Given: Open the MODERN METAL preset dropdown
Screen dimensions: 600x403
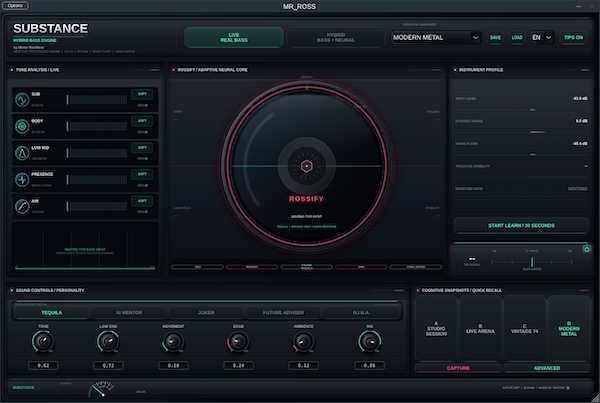Looking at the screenshot, I should pos(436,38).
